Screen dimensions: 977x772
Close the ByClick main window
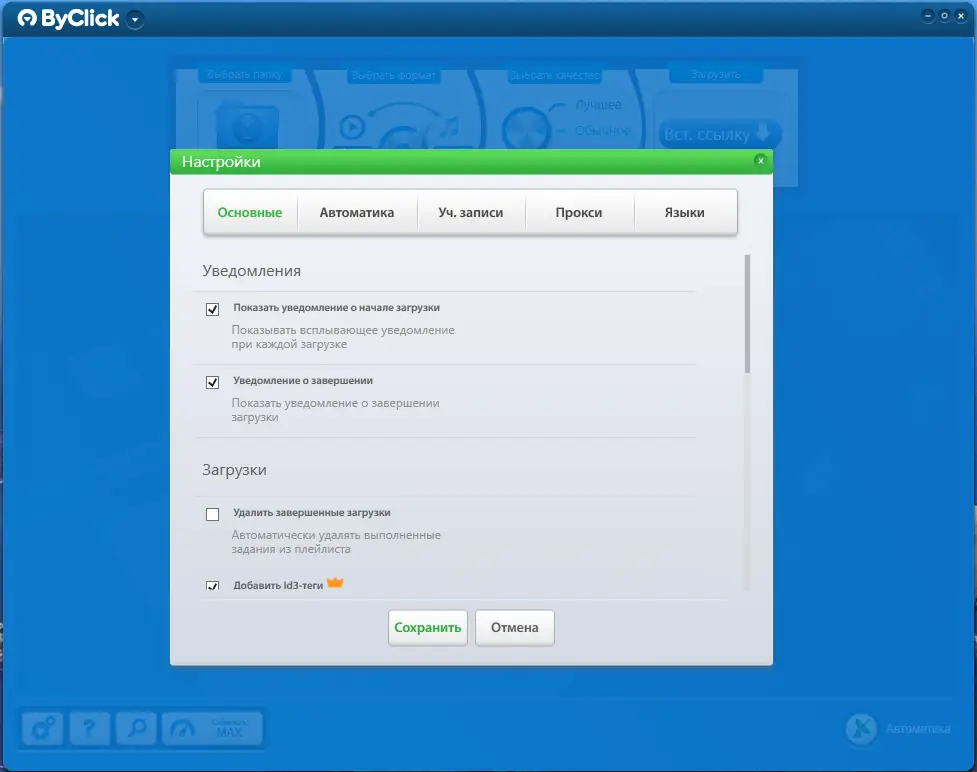click(961, 16)
